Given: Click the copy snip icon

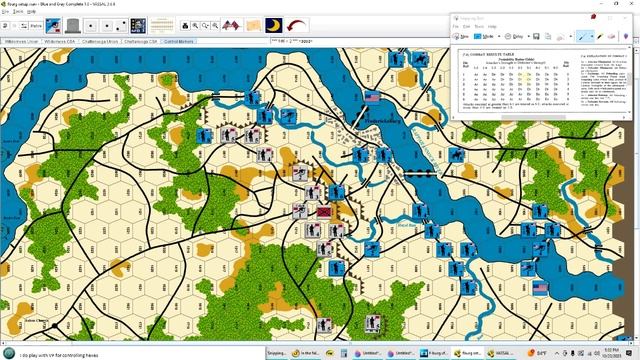Looking at the screenshot, I should click(x=548, y=36).
